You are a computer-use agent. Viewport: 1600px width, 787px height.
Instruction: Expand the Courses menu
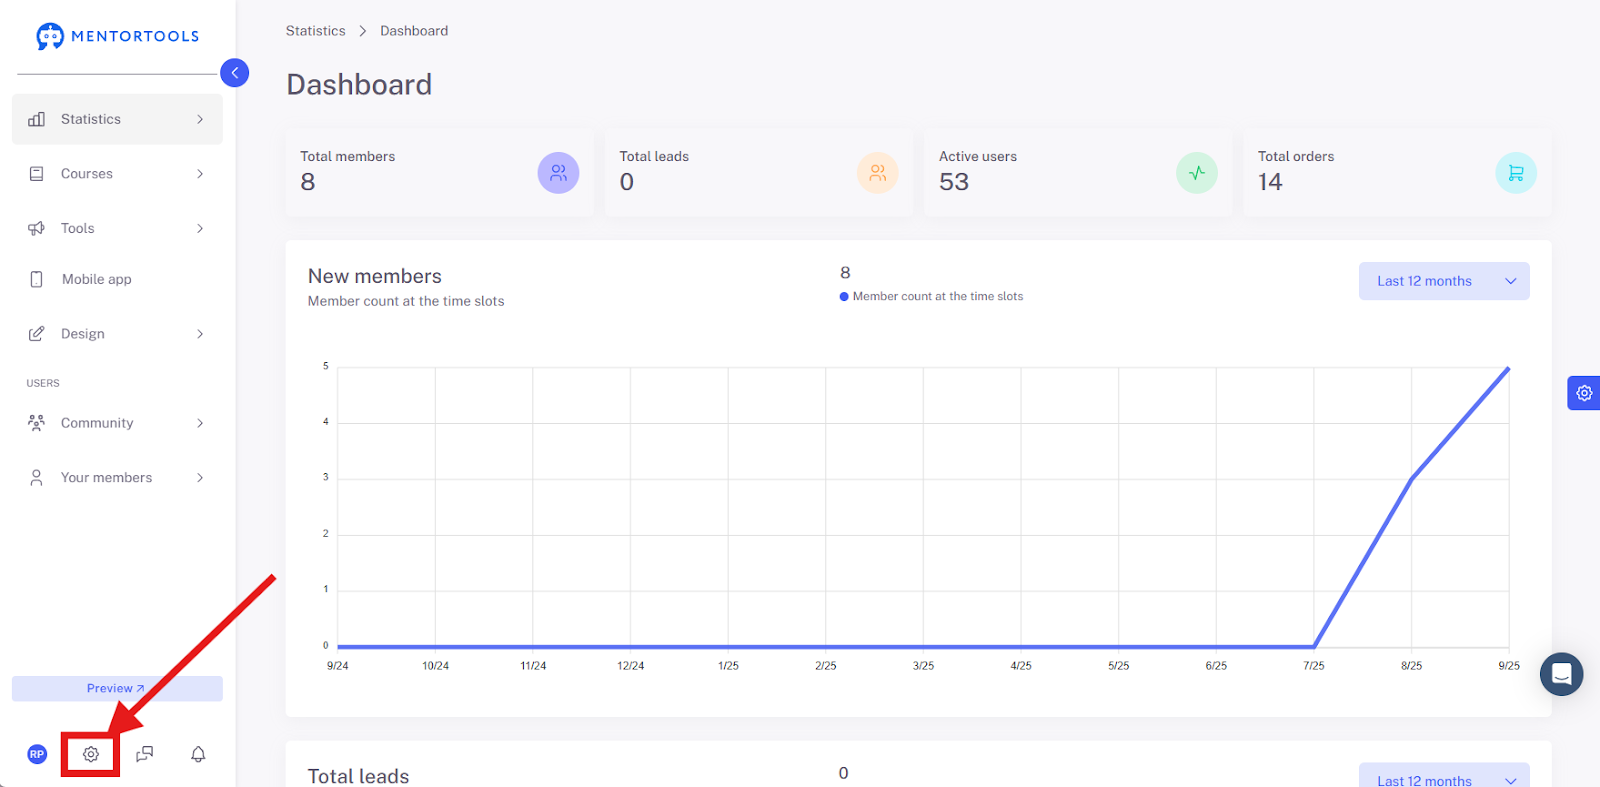pyautogui.click(x=117, y=174)
